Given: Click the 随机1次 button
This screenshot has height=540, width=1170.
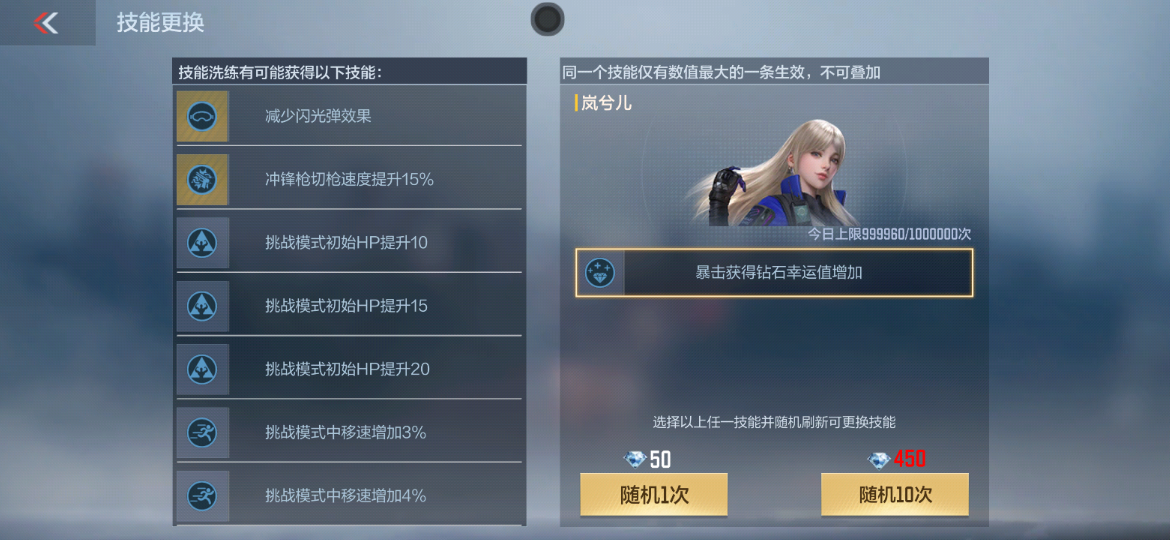Looking at the screenshot, I should coord(654,495).
